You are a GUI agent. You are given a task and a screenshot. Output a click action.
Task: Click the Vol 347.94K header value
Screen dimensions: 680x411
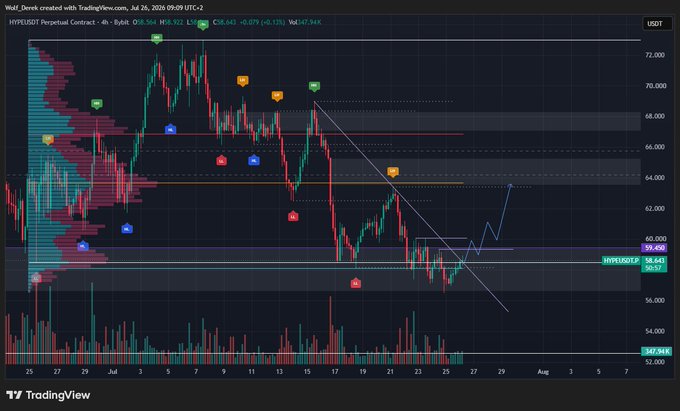point(305,22)
